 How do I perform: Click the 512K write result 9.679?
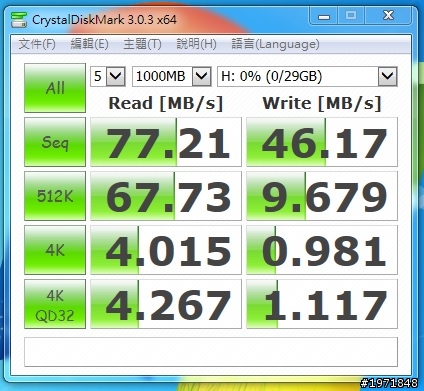(322, 196)
